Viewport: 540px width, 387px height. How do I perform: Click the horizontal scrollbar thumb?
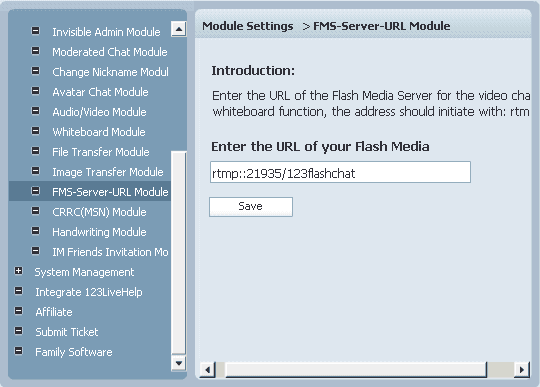[356, 370]
